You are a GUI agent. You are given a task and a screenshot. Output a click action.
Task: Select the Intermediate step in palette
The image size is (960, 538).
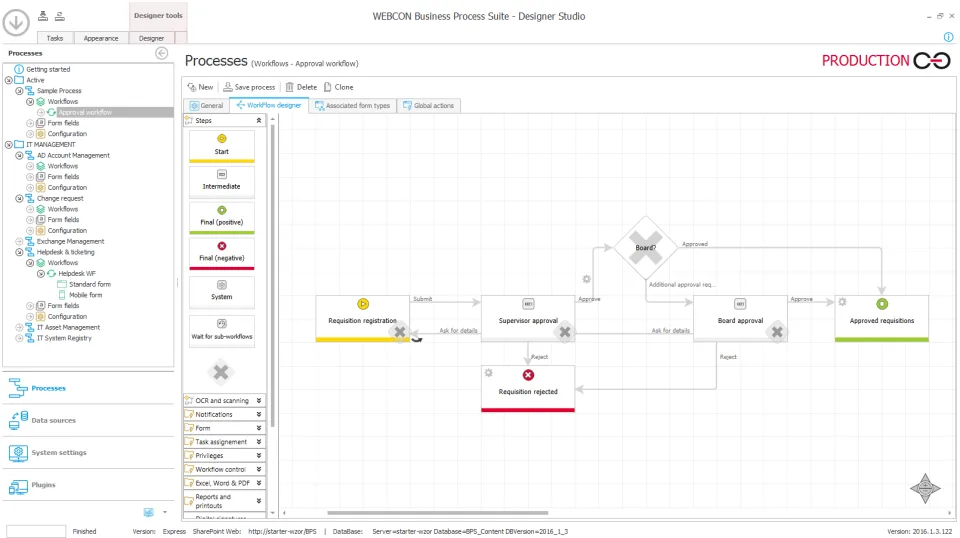(x=222, y=181)
